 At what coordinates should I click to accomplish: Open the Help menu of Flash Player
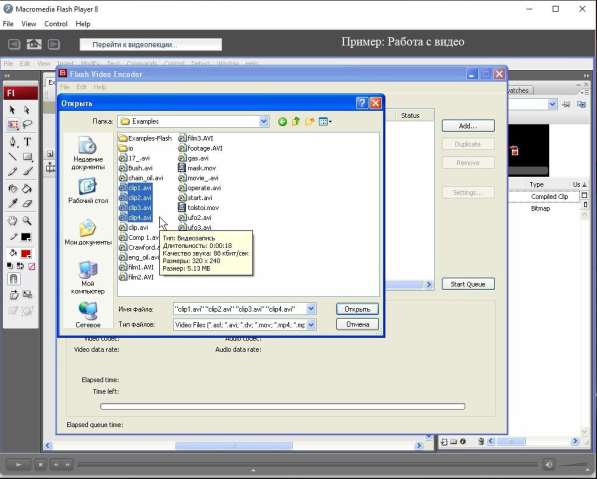83,24
